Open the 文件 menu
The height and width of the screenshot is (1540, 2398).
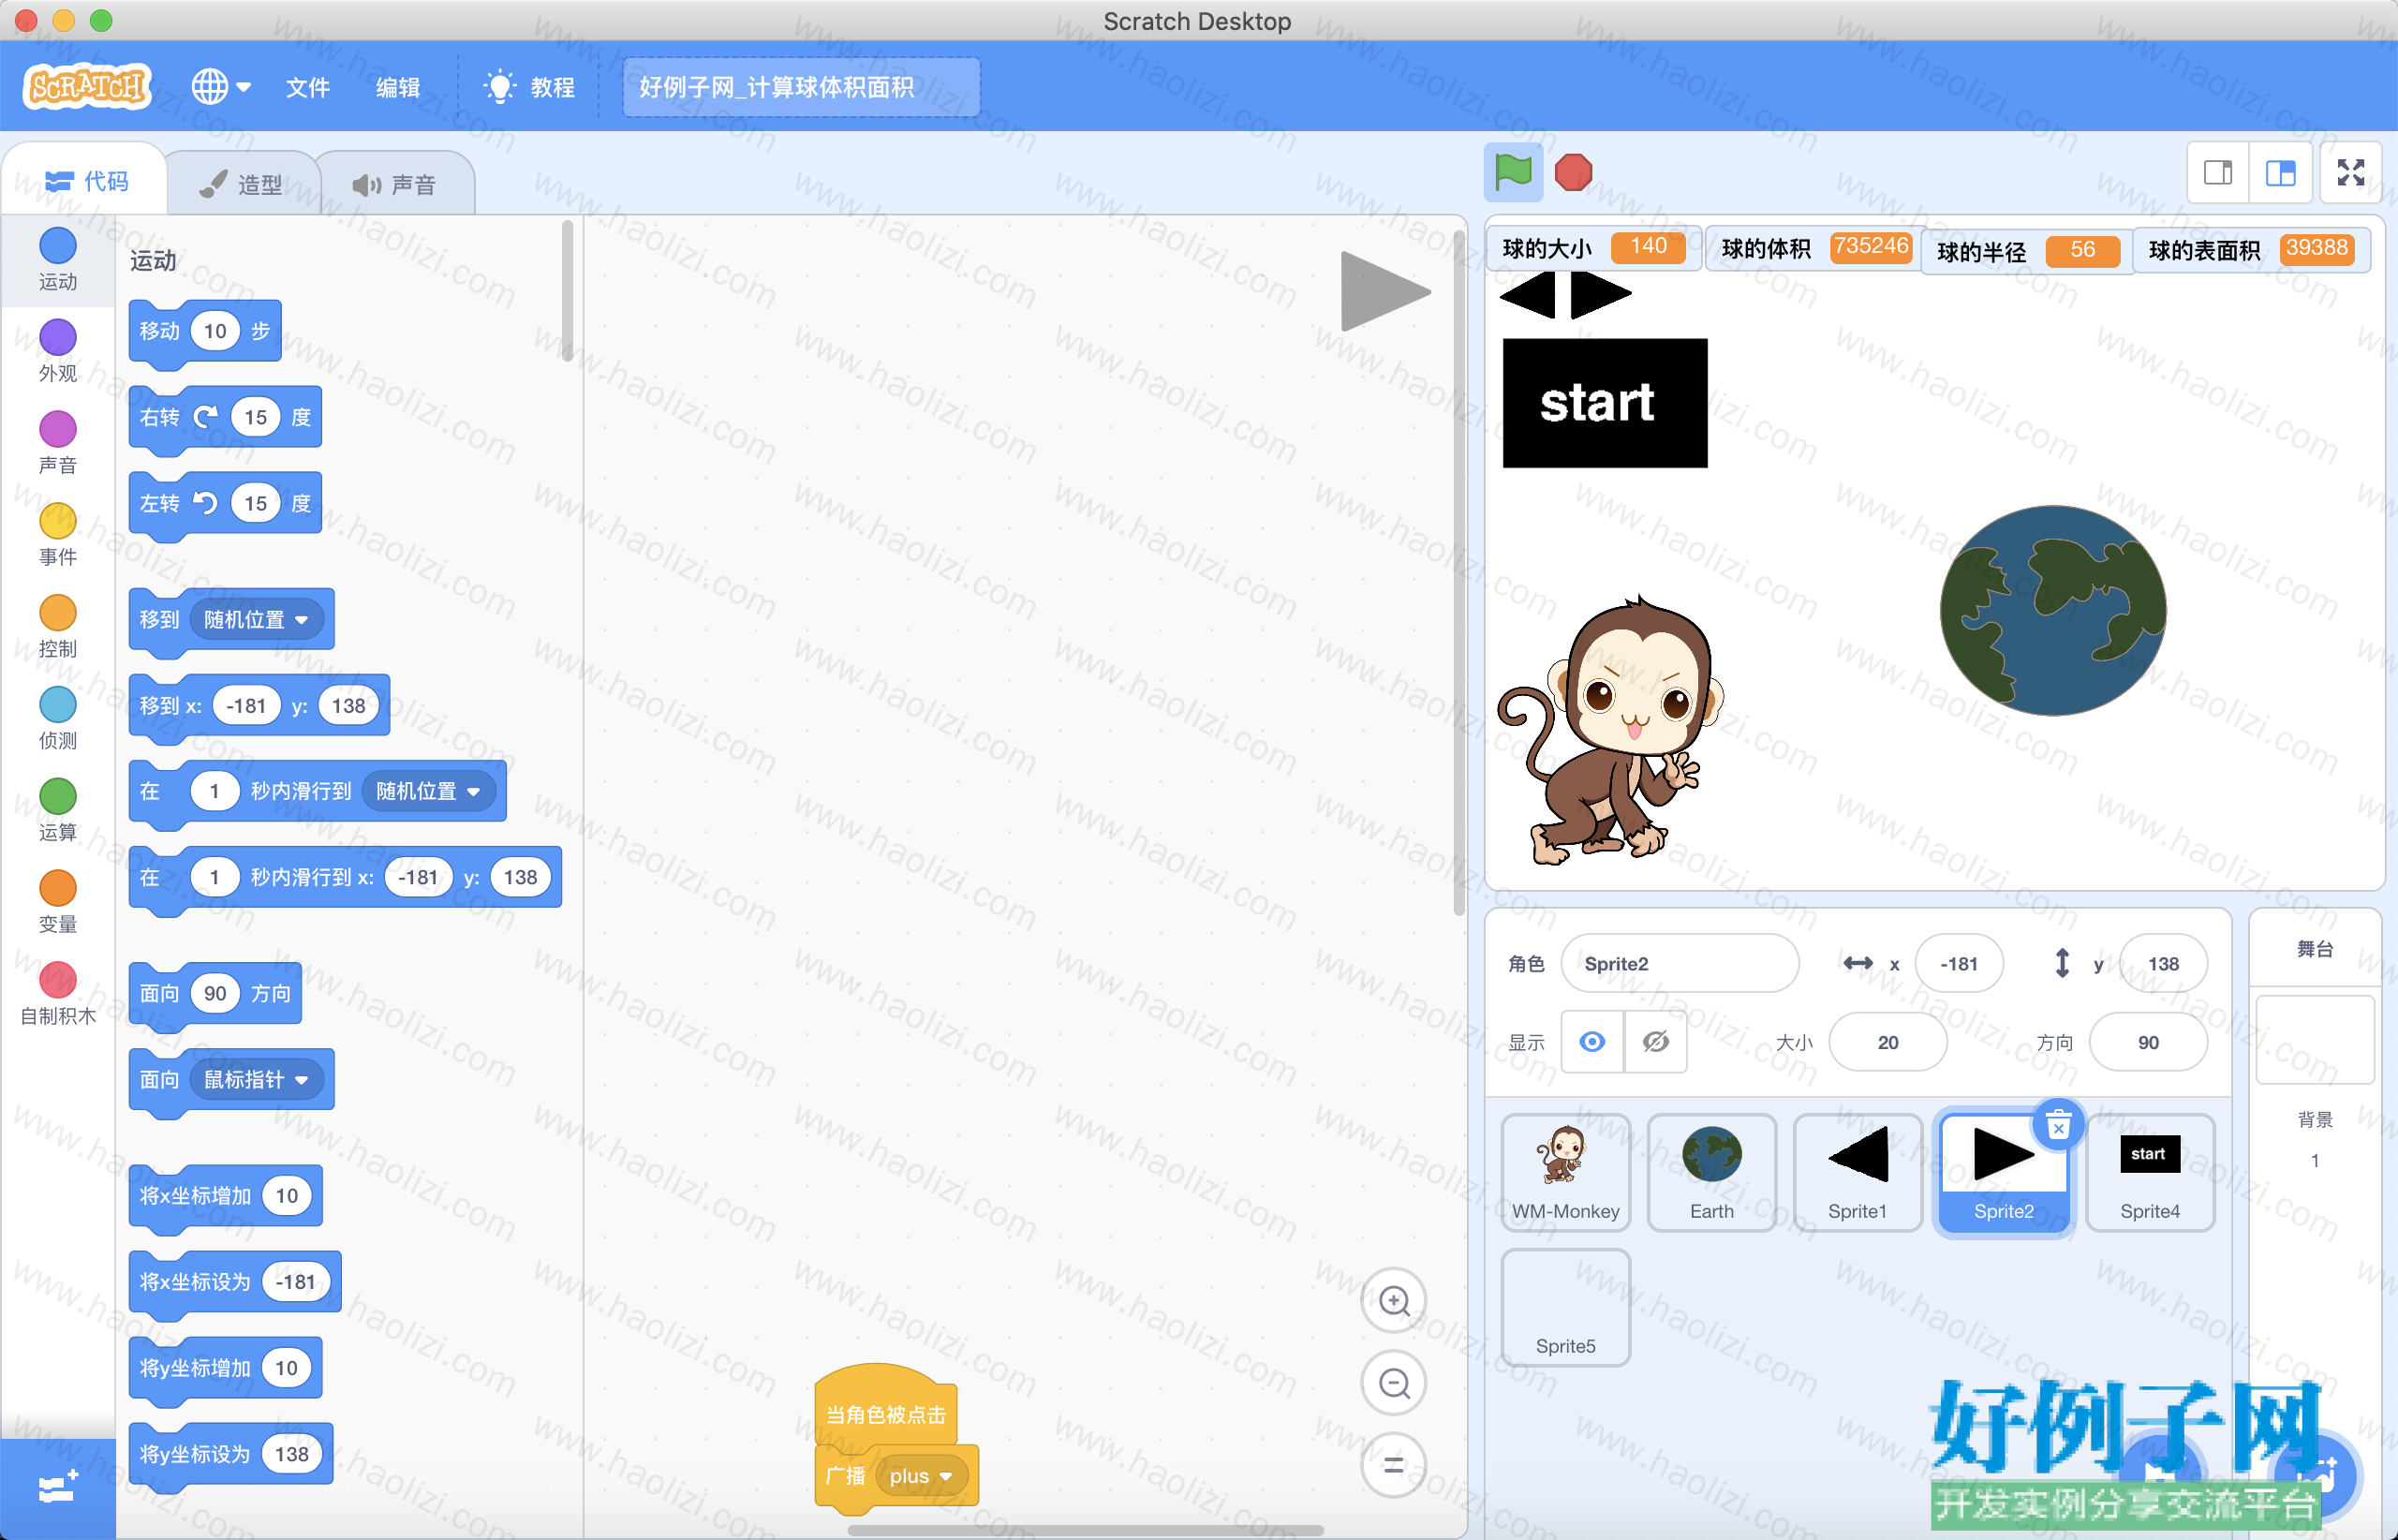(307, 87)
